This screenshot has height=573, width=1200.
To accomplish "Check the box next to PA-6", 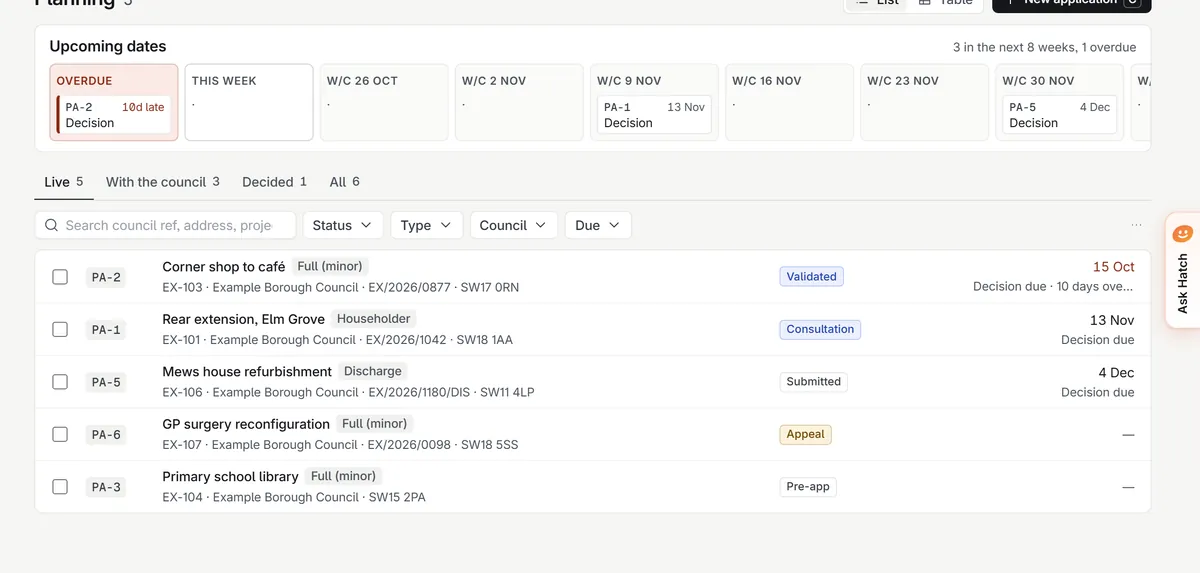I will [x=60, y=434].
